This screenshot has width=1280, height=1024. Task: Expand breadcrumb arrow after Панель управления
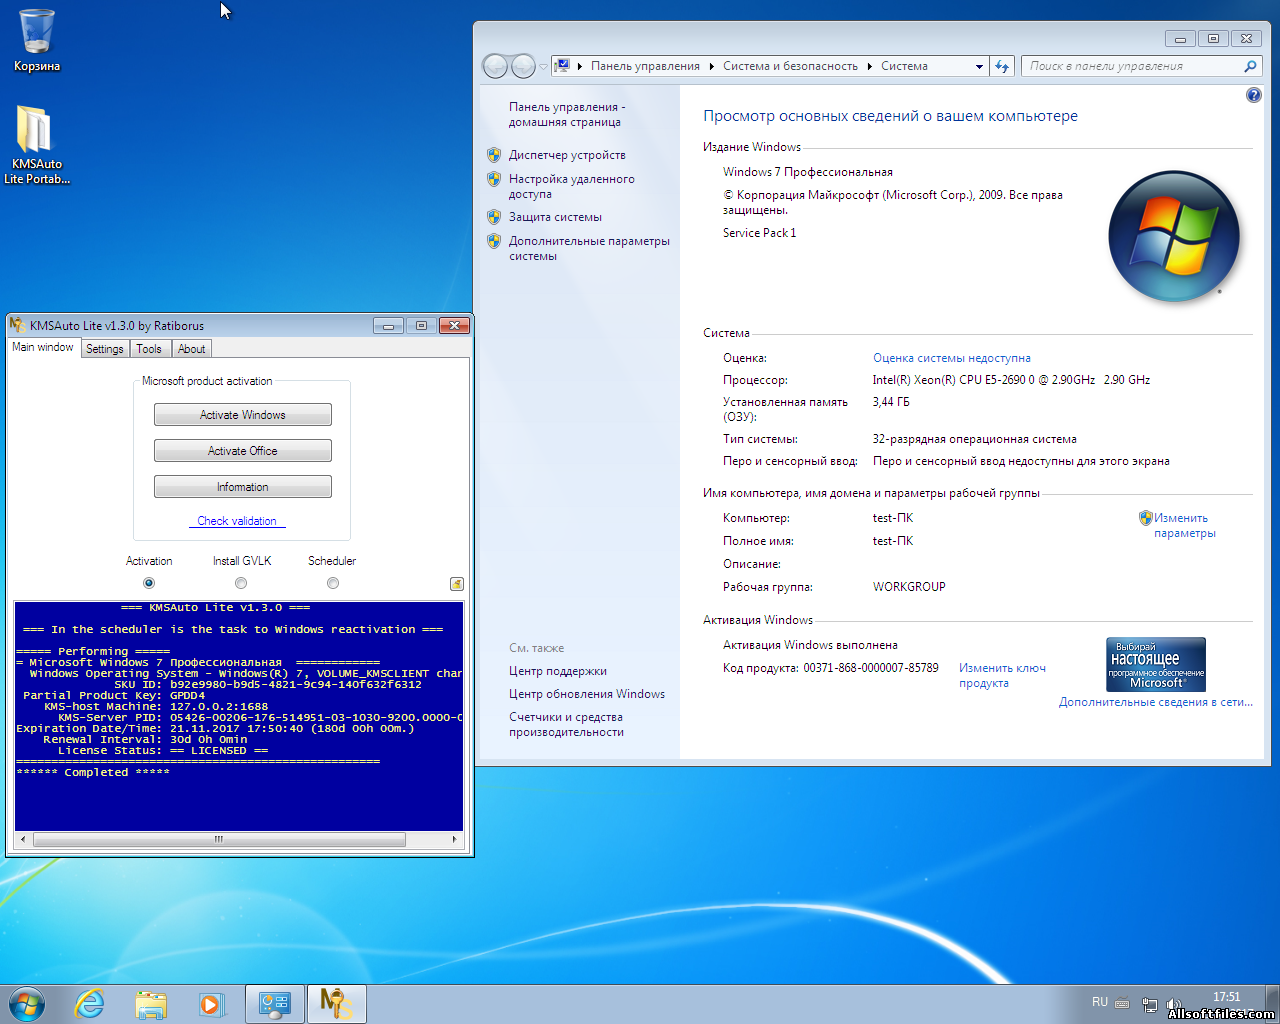(x=711, y=66)
